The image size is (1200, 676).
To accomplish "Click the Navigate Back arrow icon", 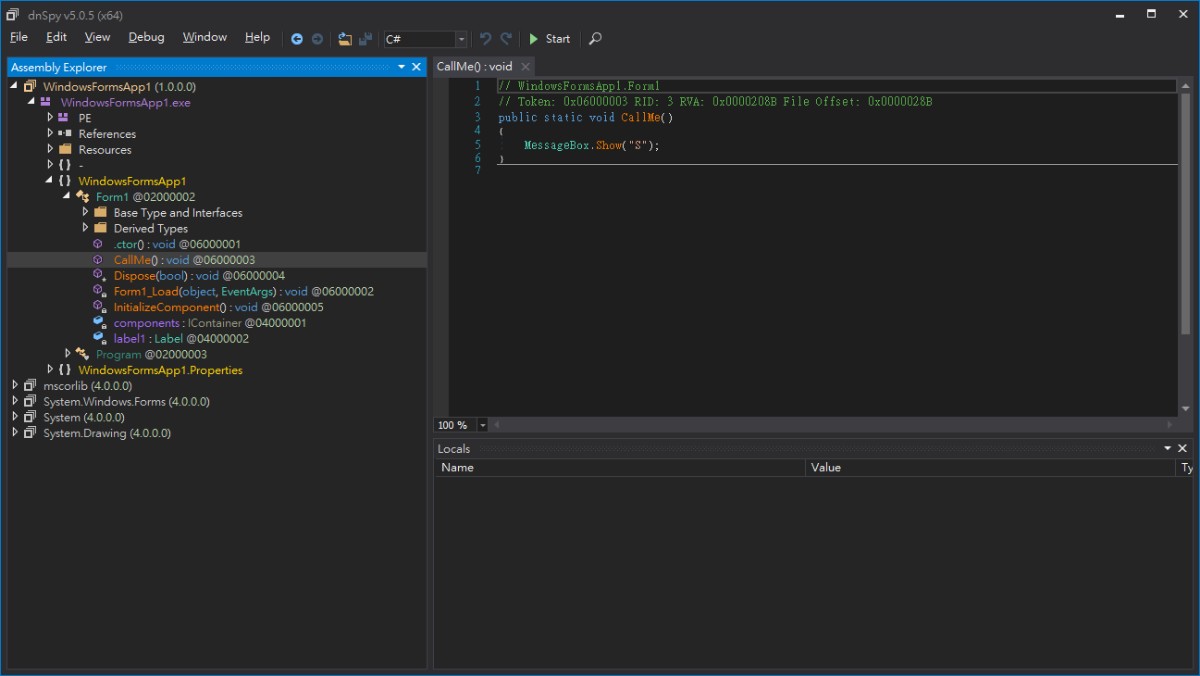I will point(297,39).
